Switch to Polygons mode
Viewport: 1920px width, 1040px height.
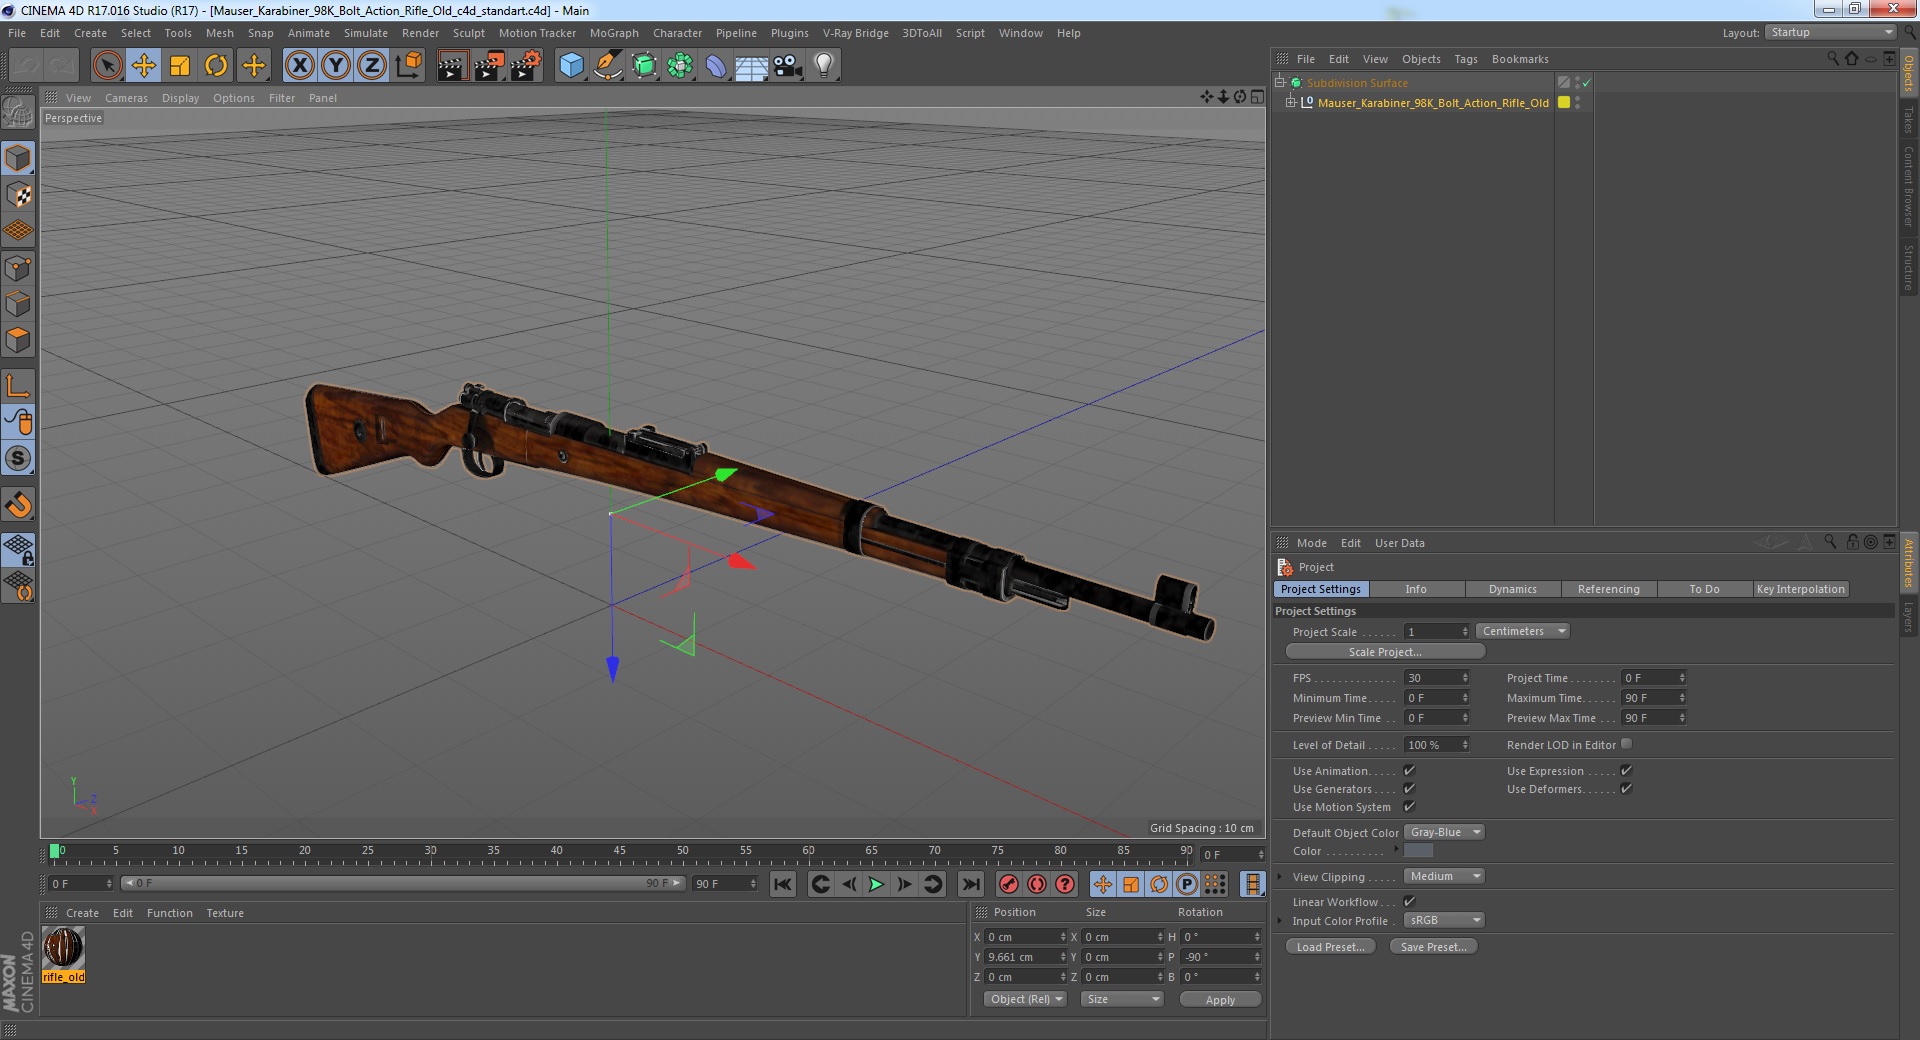click(18, 340)
